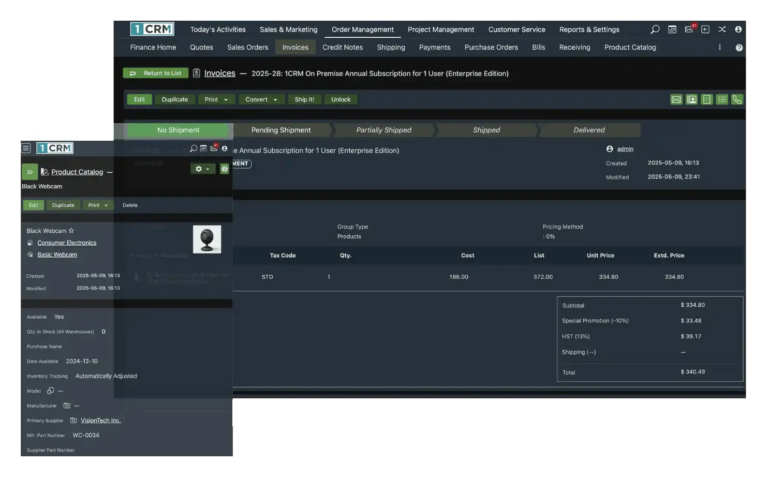Switch to Credit Notes tab
The width and height of the screenshot is (768, 477).
343,48
